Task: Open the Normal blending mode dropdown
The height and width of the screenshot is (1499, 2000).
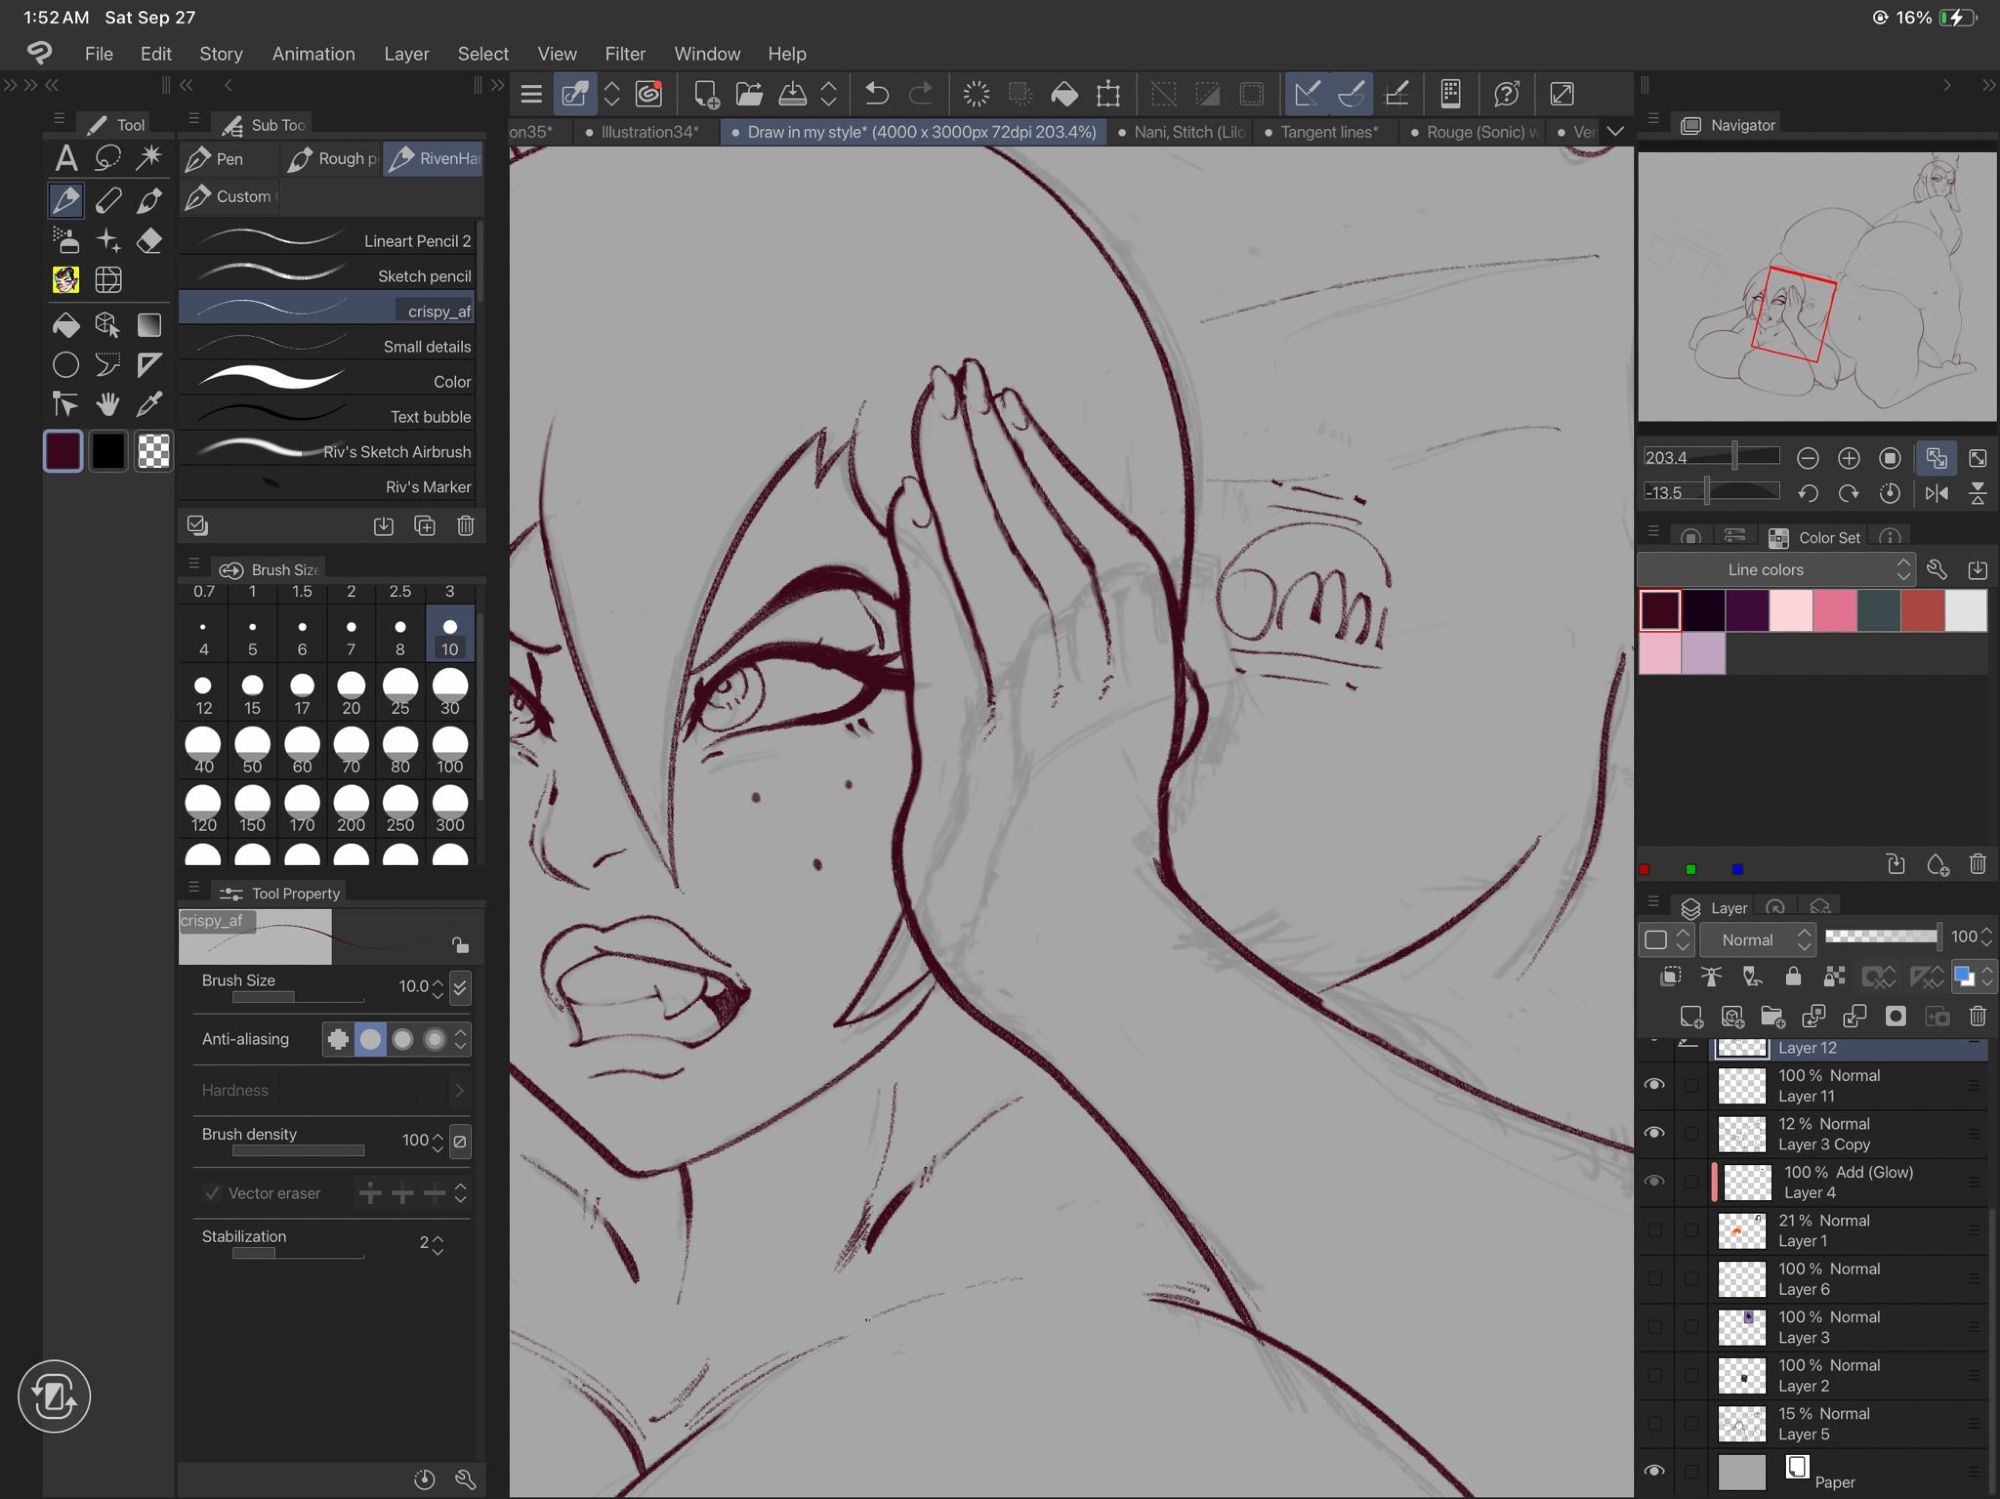Action: (x=1757, y=939)
